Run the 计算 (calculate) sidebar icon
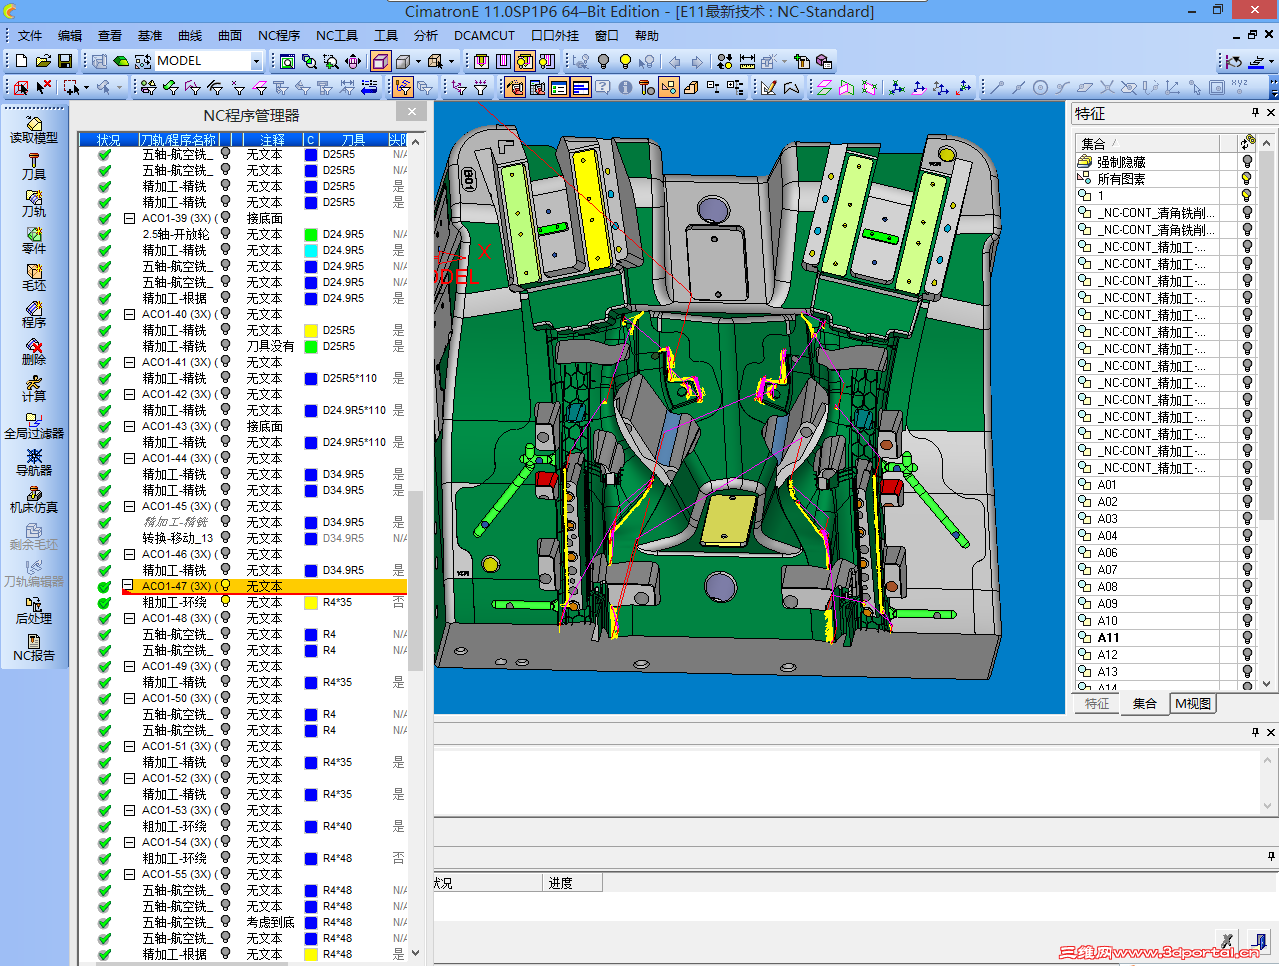 click(x=34, y=388)
